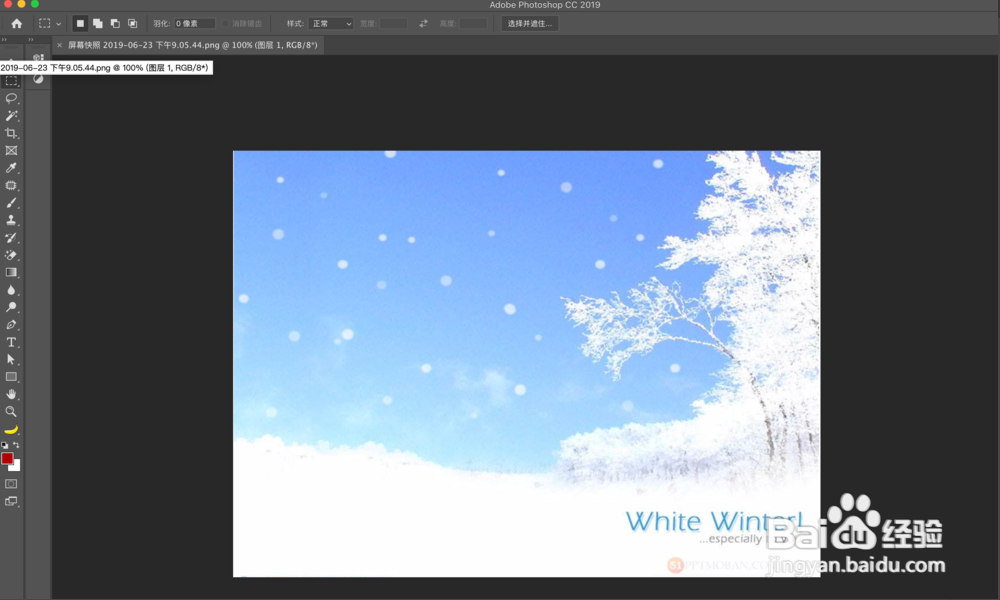Toggle Quick Mask mode

(x=11, y=484)
